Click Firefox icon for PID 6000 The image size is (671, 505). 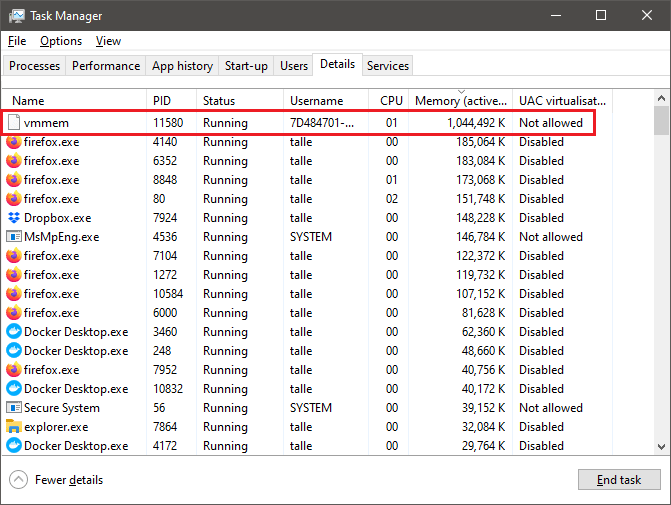[x=14, y=312]
